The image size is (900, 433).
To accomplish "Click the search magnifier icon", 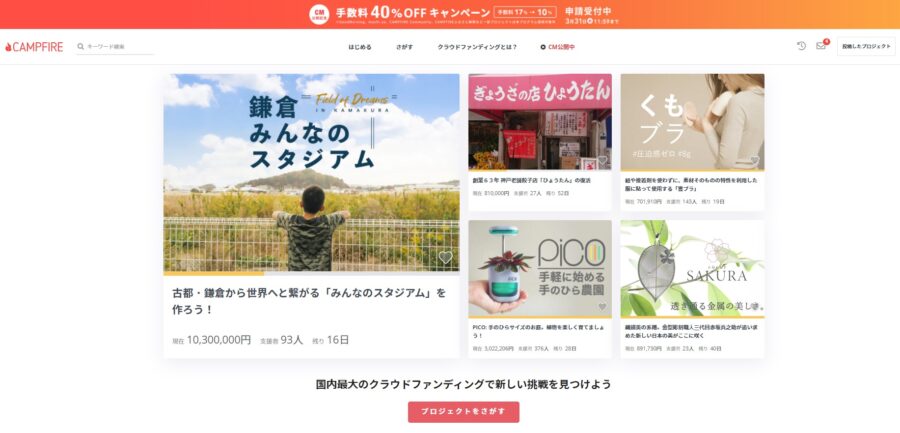I will (x=81, y=47).
